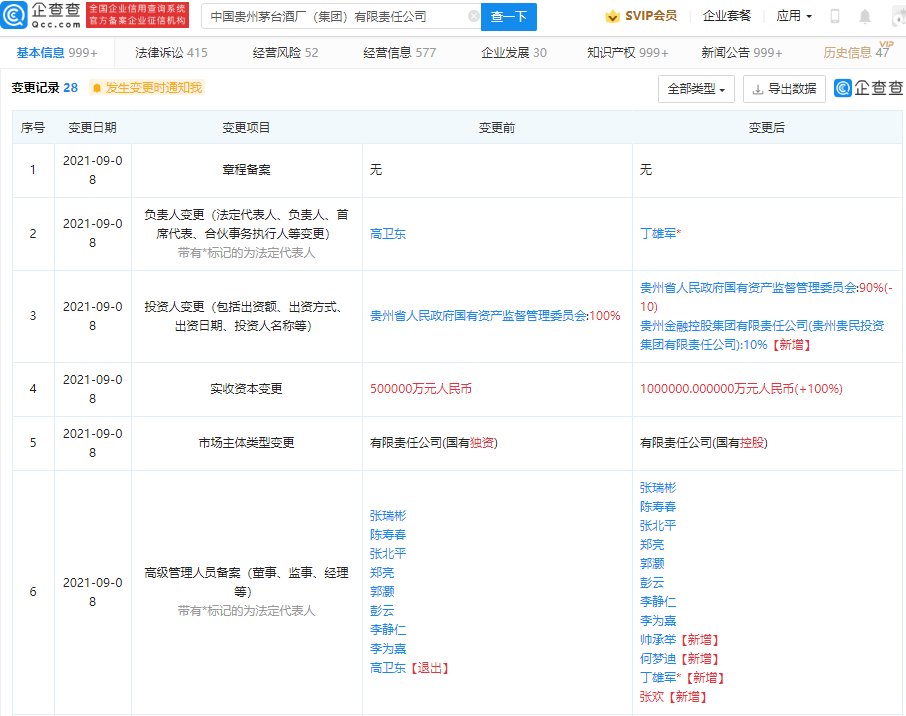This screenshot has width=906, height=716.
Task: Switch to the 基本信息 tab
Action: (x=57, y=53)
